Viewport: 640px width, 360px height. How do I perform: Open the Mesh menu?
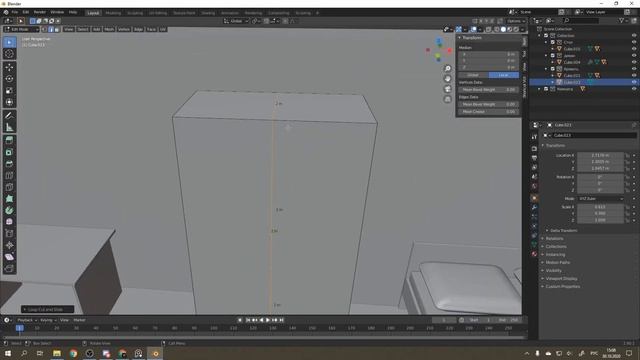click(109, 29)
